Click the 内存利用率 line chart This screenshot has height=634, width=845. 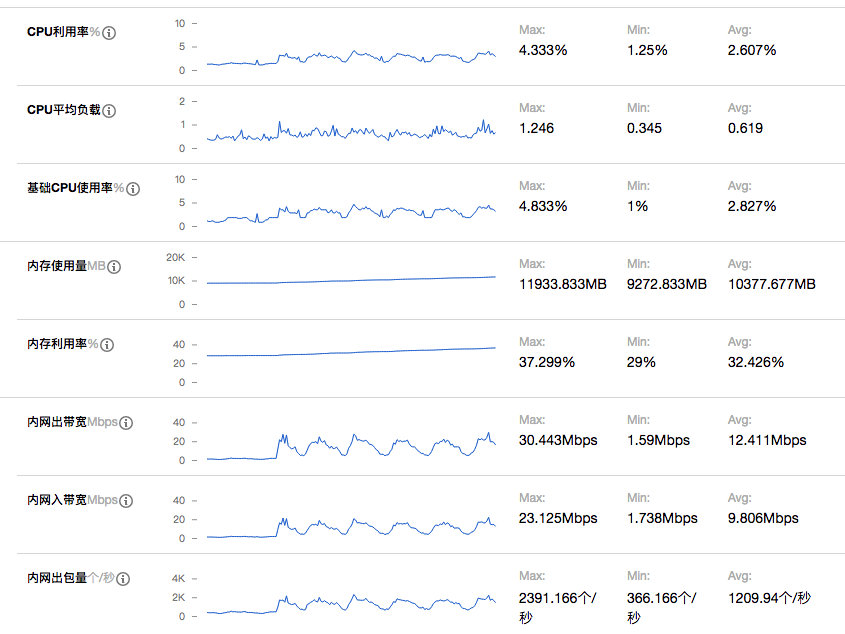tap(350, 352)
